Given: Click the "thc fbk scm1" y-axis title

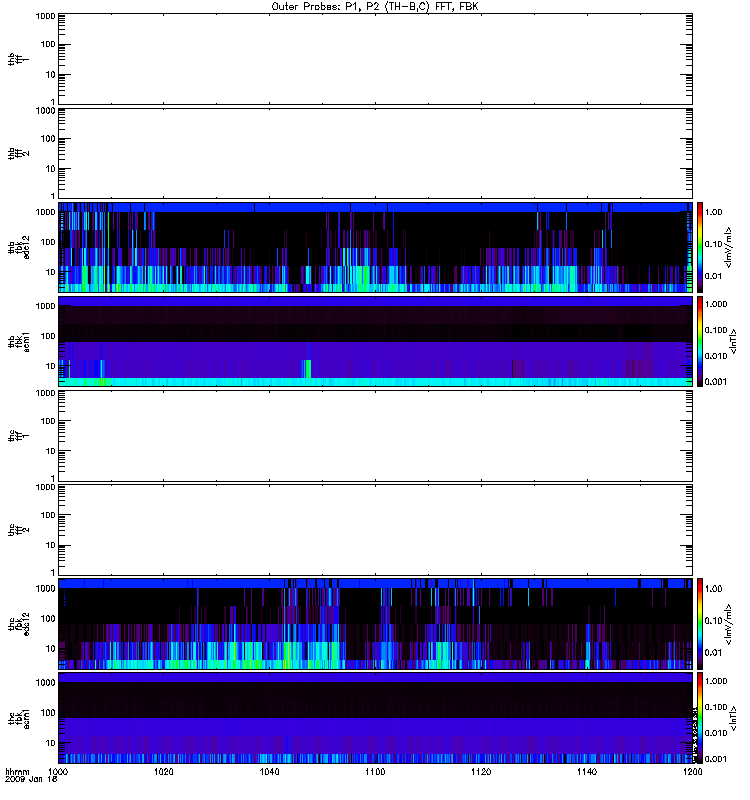Looking at the screenshot, I should coord(19,718).
